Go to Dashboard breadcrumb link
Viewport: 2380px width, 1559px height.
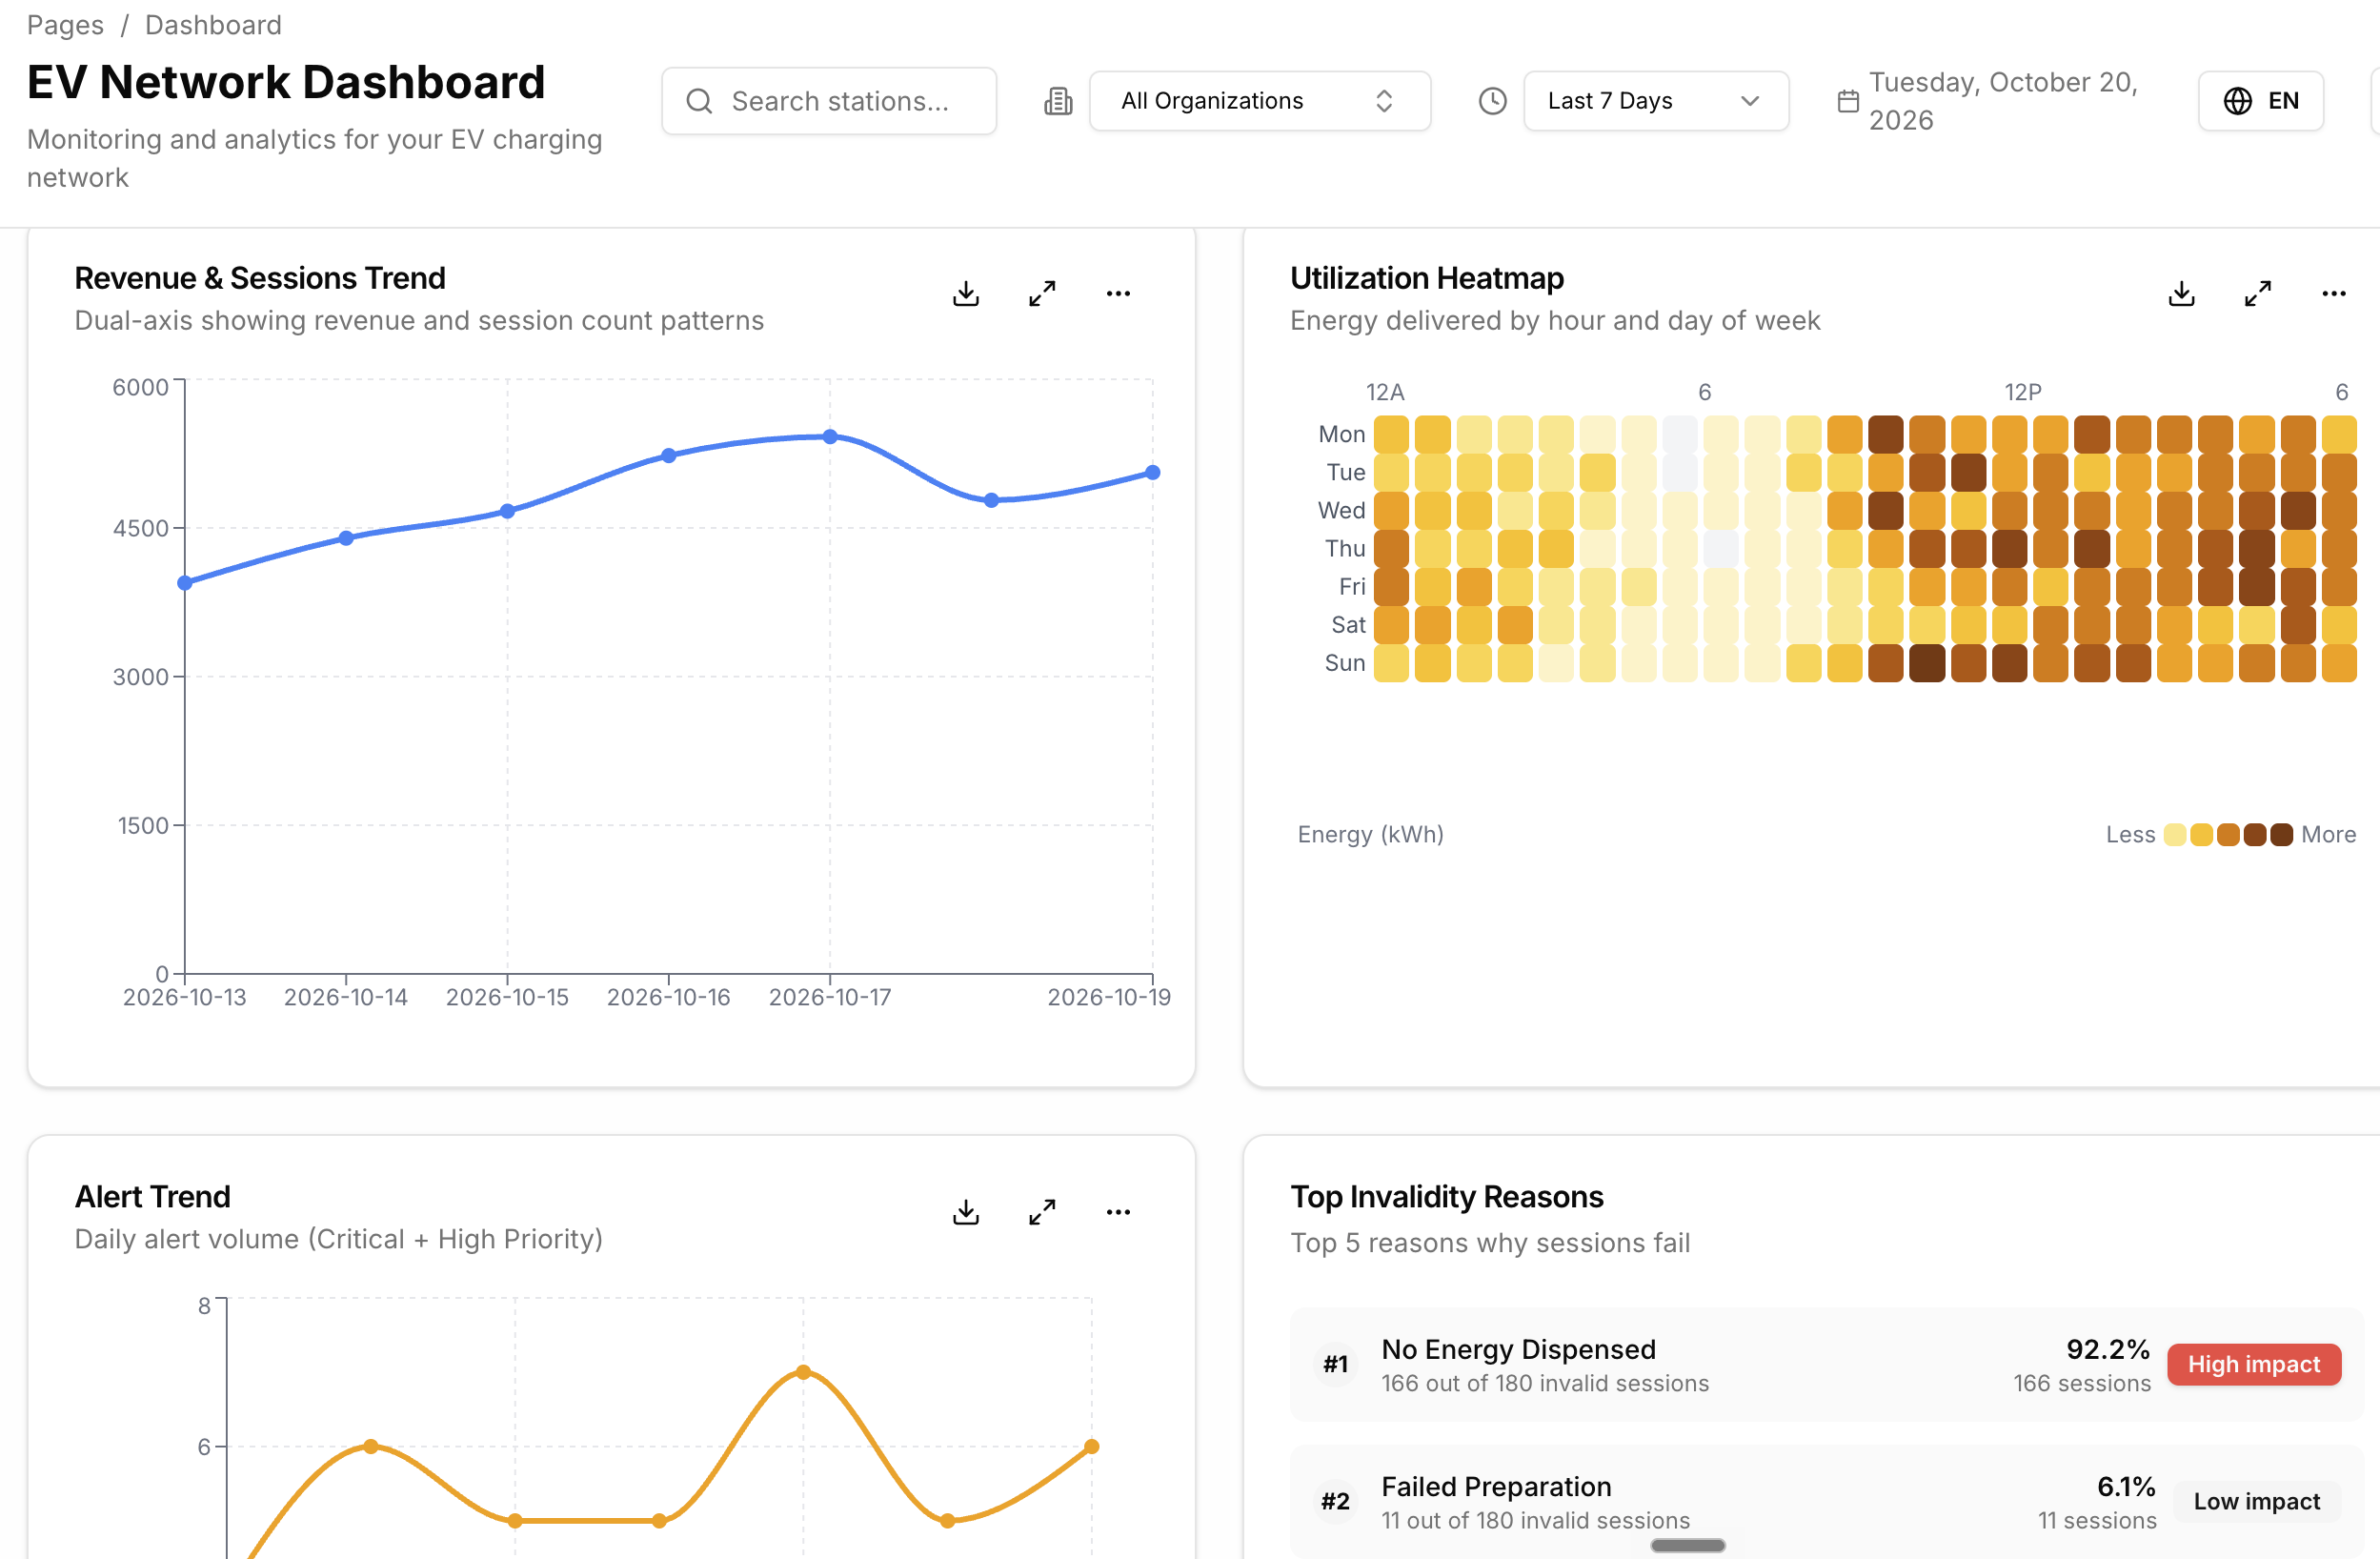[x=213, y=25]
